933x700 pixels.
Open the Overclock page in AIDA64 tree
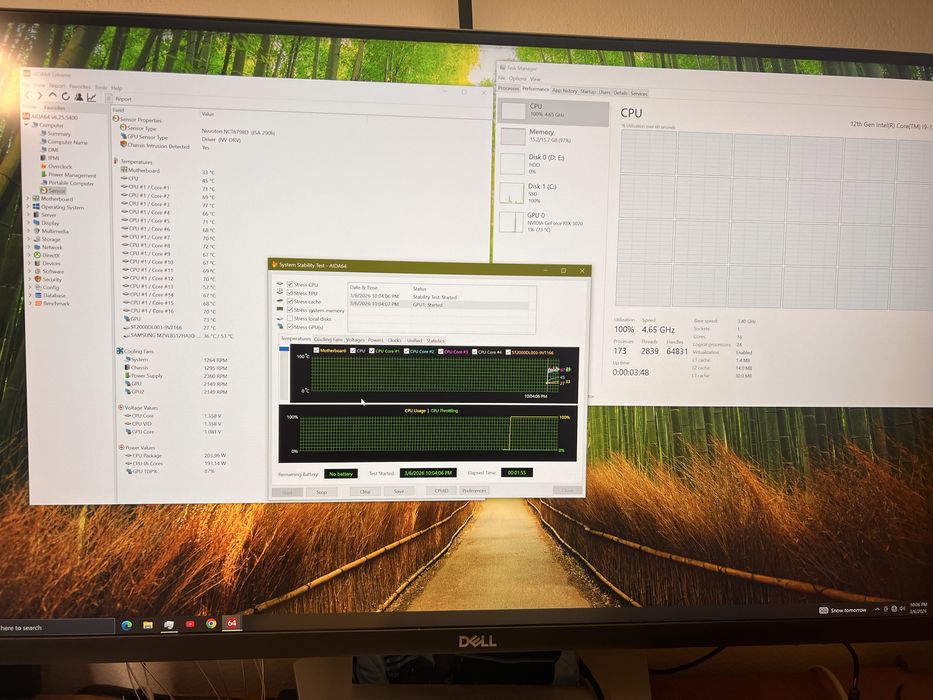(x=56, y=167)
